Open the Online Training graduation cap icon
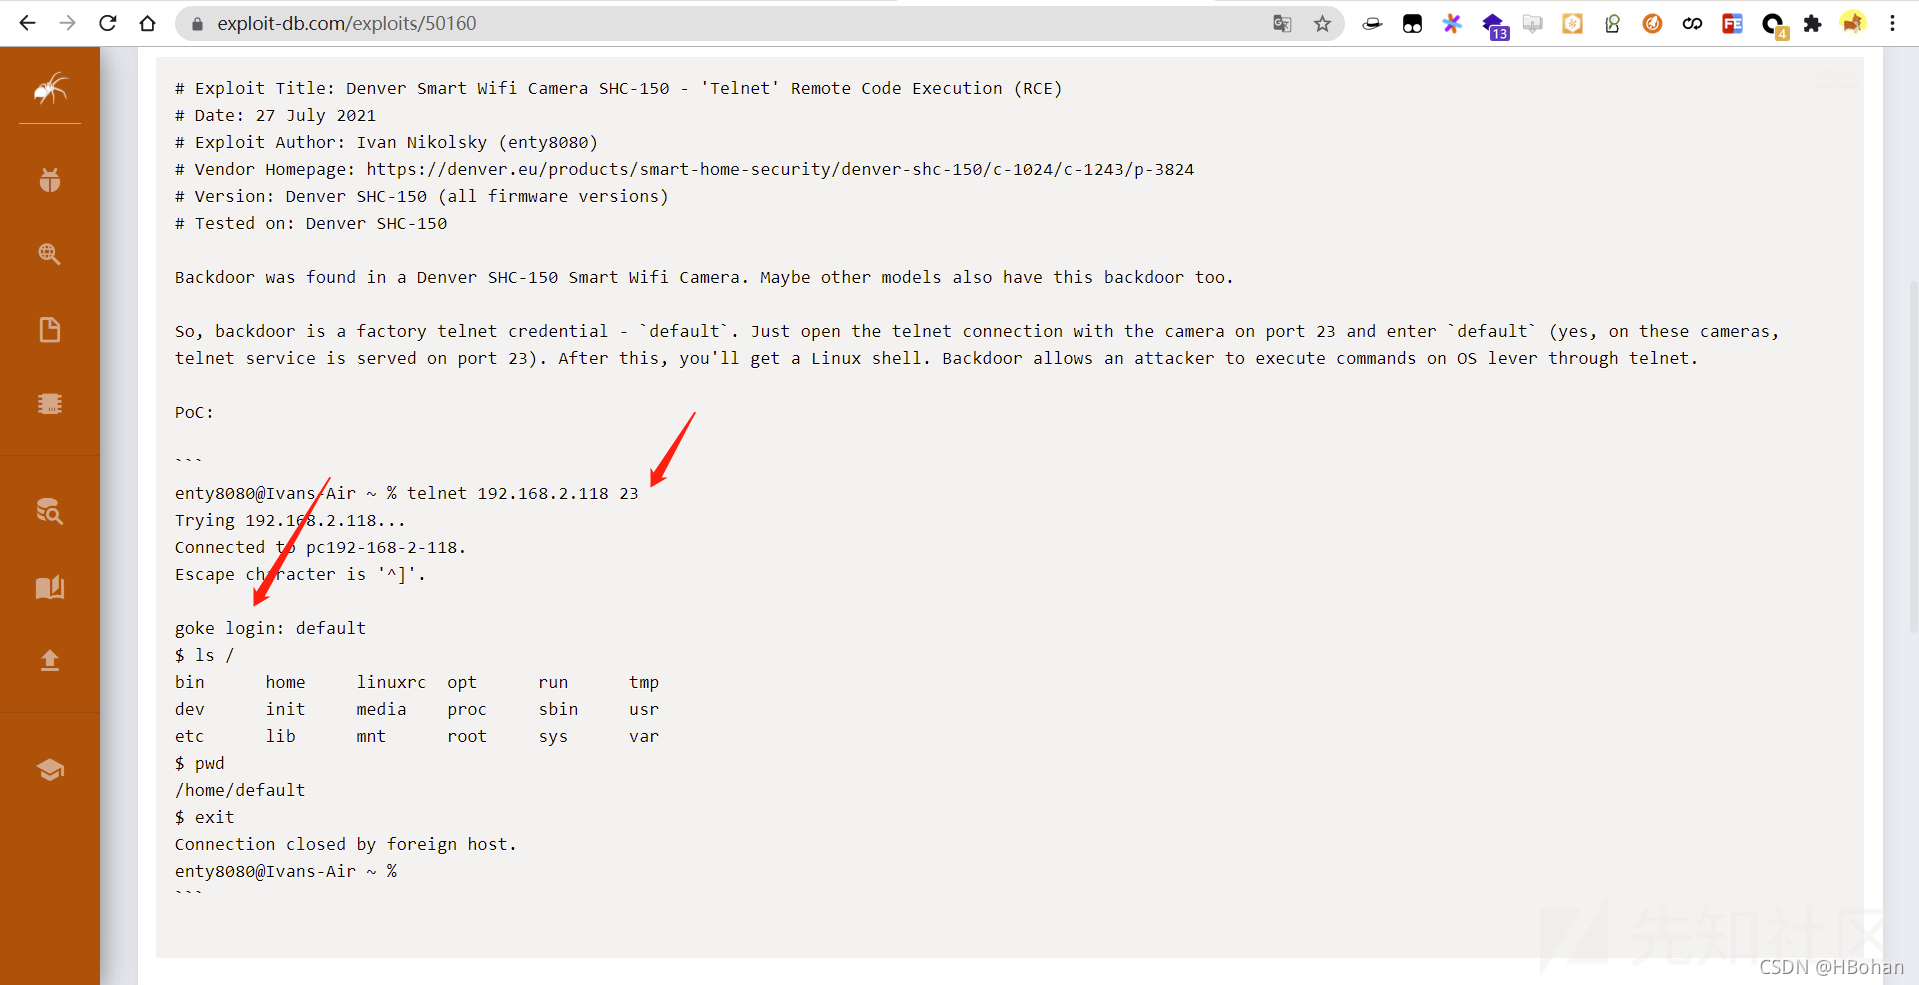The width and height of the screenshot is (1919, 985). click(50, 769)
